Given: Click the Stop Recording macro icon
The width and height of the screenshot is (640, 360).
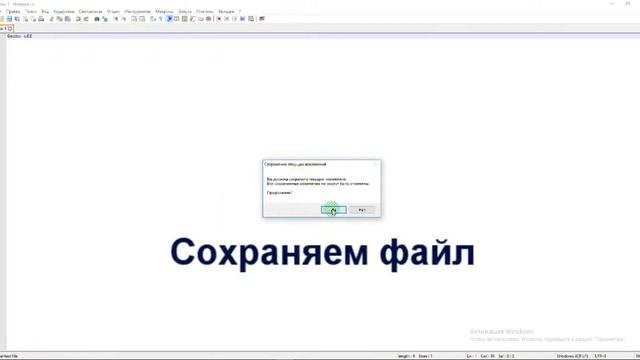Looking at the screenshot, I should coord(227,19).
